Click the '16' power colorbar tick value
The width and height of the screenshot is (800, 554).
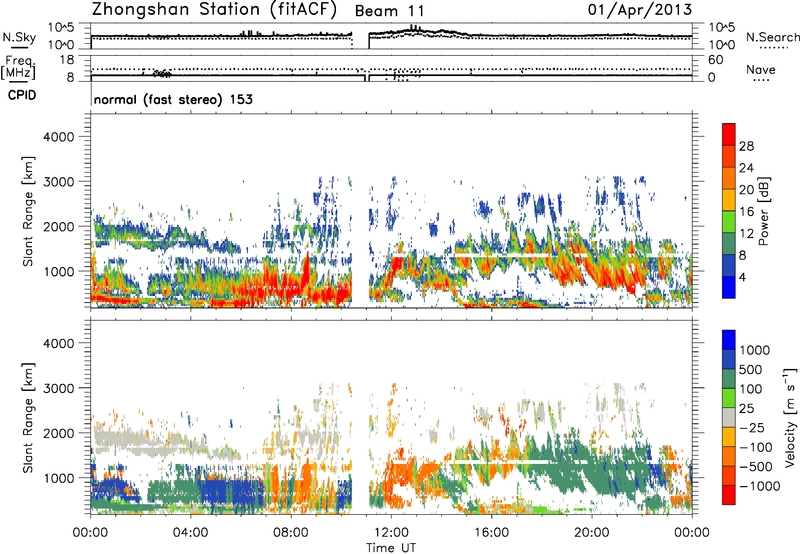746,212
